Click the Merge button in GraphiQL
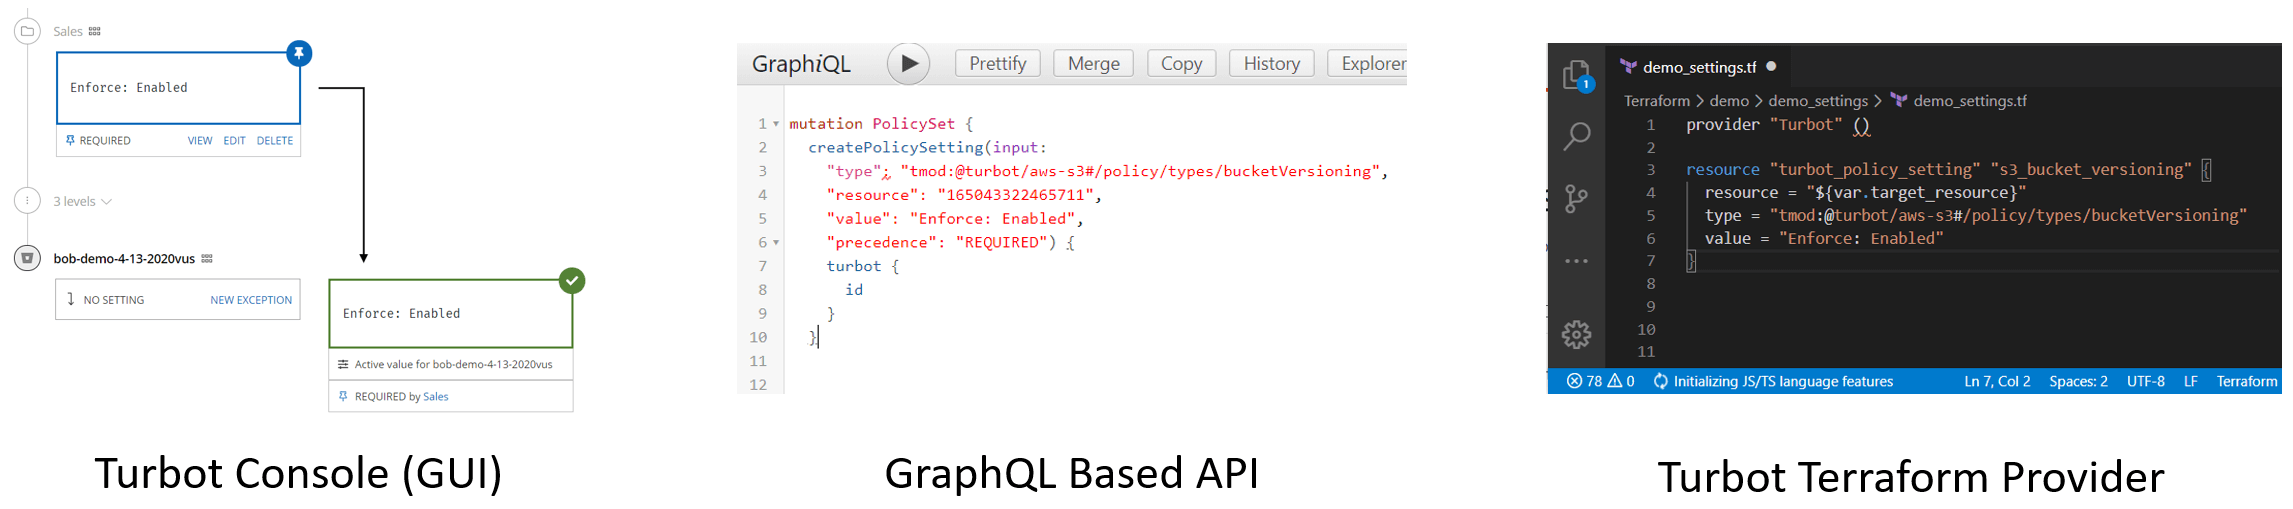 click(1093, 63)
